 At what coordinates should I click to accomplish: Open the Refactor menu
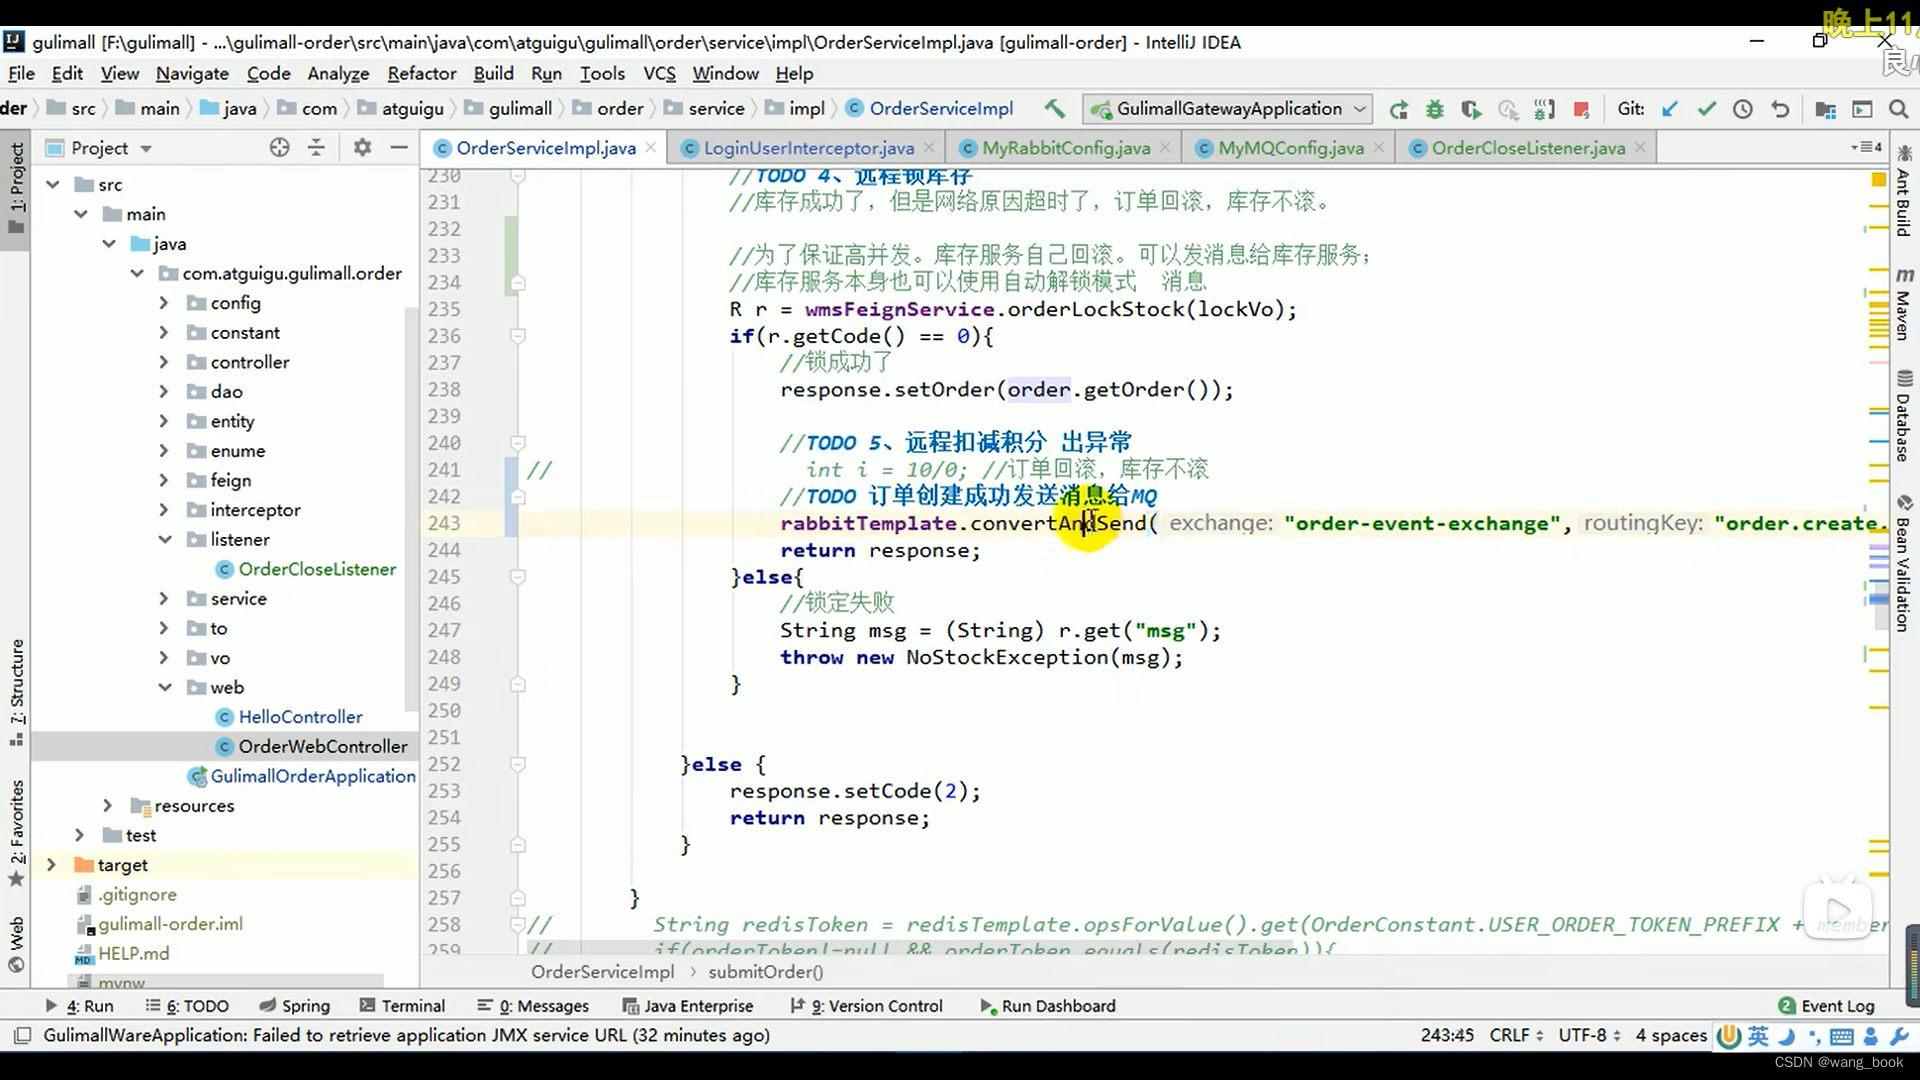pyautogui.click(x=421, y=74)
